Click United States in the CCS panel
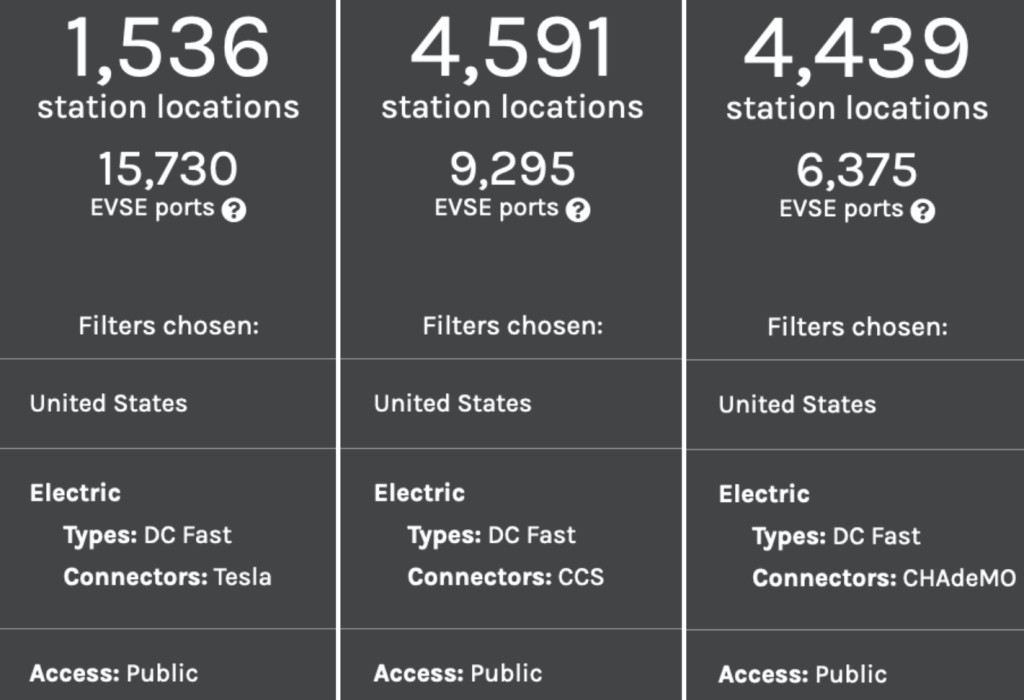 [452, 404]
